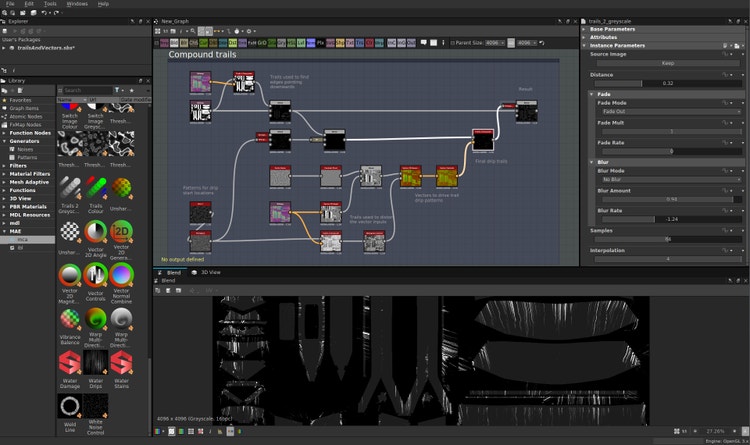Screen dimensions: 750x445
Task: Choose the Trails Colour node icon
Action: coord(96,187)
